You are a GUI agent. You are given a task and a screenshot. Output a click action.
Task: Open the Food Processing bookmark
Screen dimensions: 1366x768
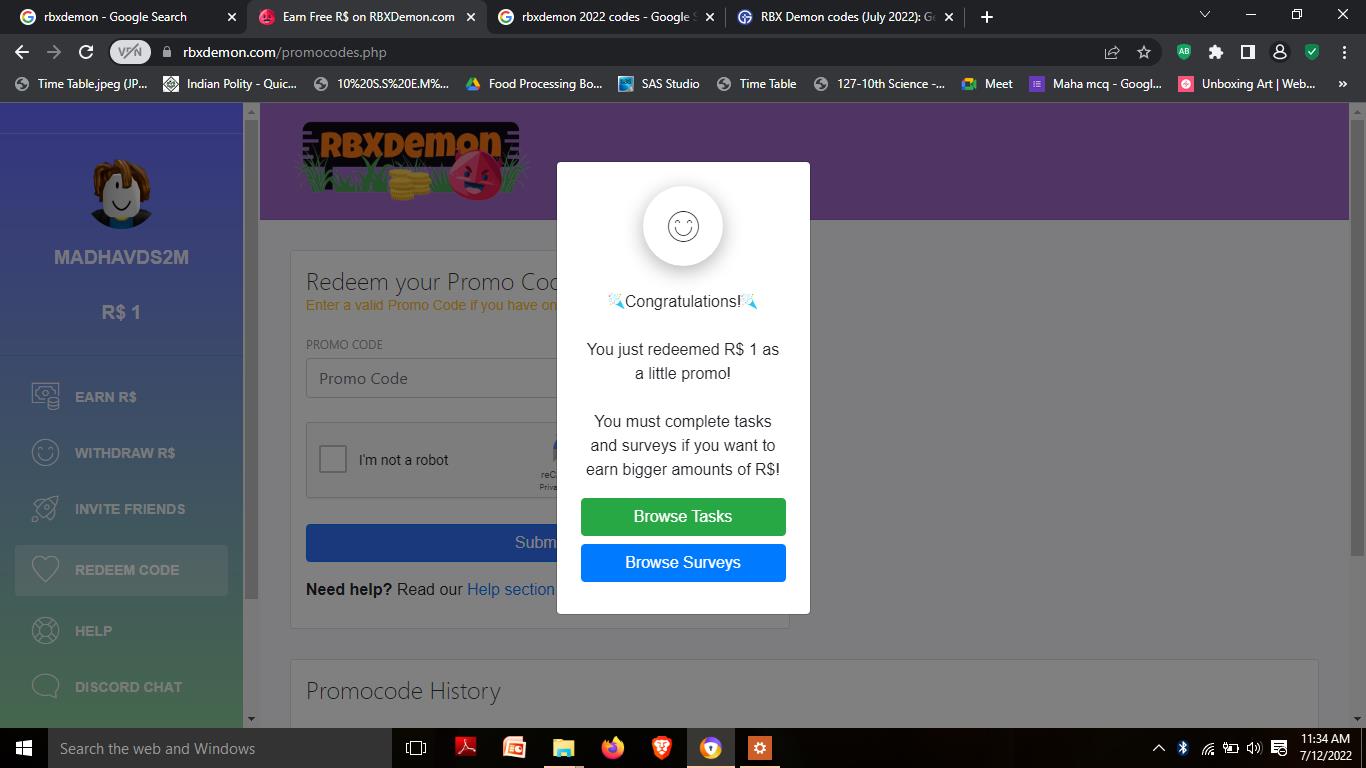[534, 84]
